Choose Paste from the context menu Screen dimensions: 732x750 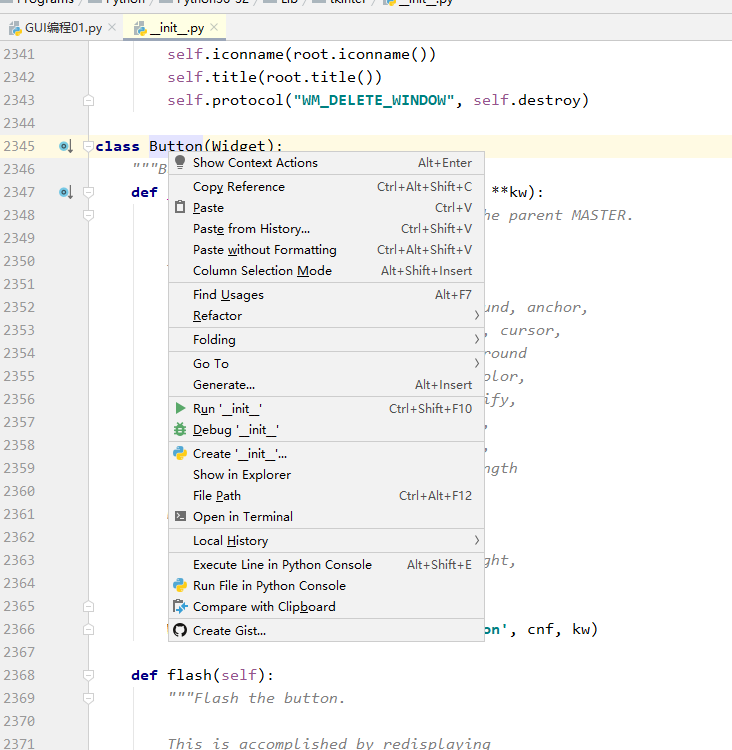326,208
